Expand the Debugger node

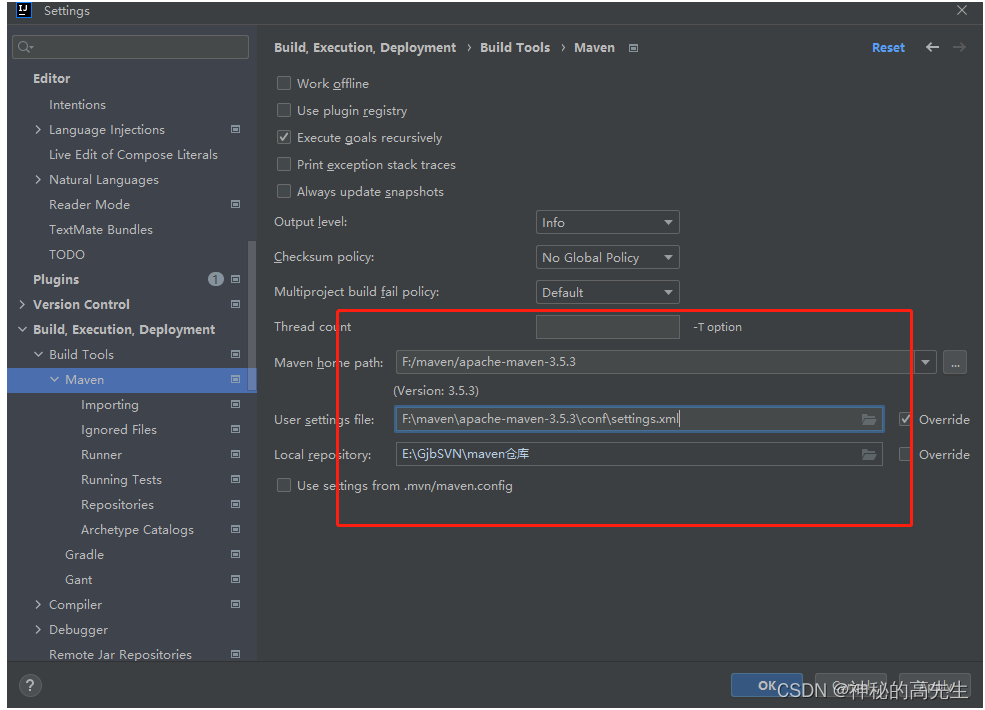tap(38, 629)
